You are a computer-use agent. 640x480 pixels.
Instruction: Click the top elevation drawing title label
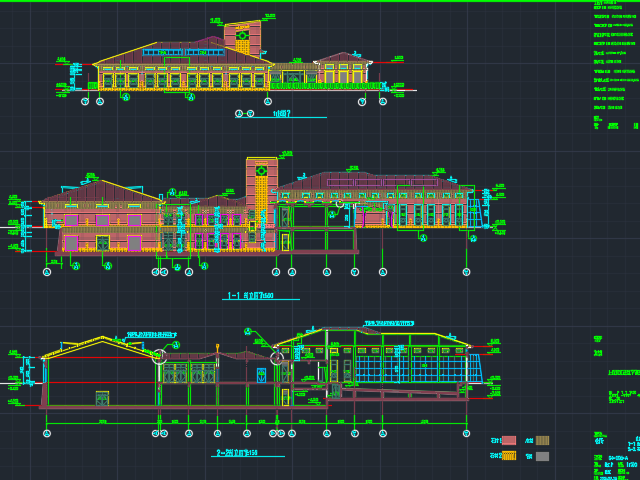pos(280,114)
